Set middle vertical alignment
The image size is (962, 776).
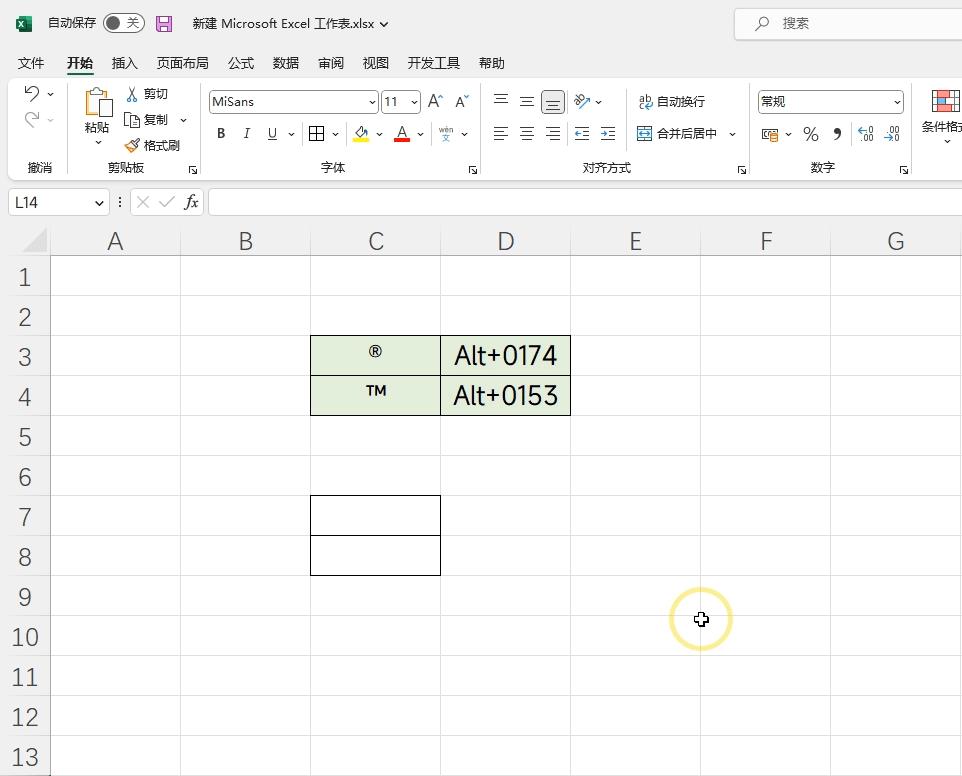click(x=527, y=101)
